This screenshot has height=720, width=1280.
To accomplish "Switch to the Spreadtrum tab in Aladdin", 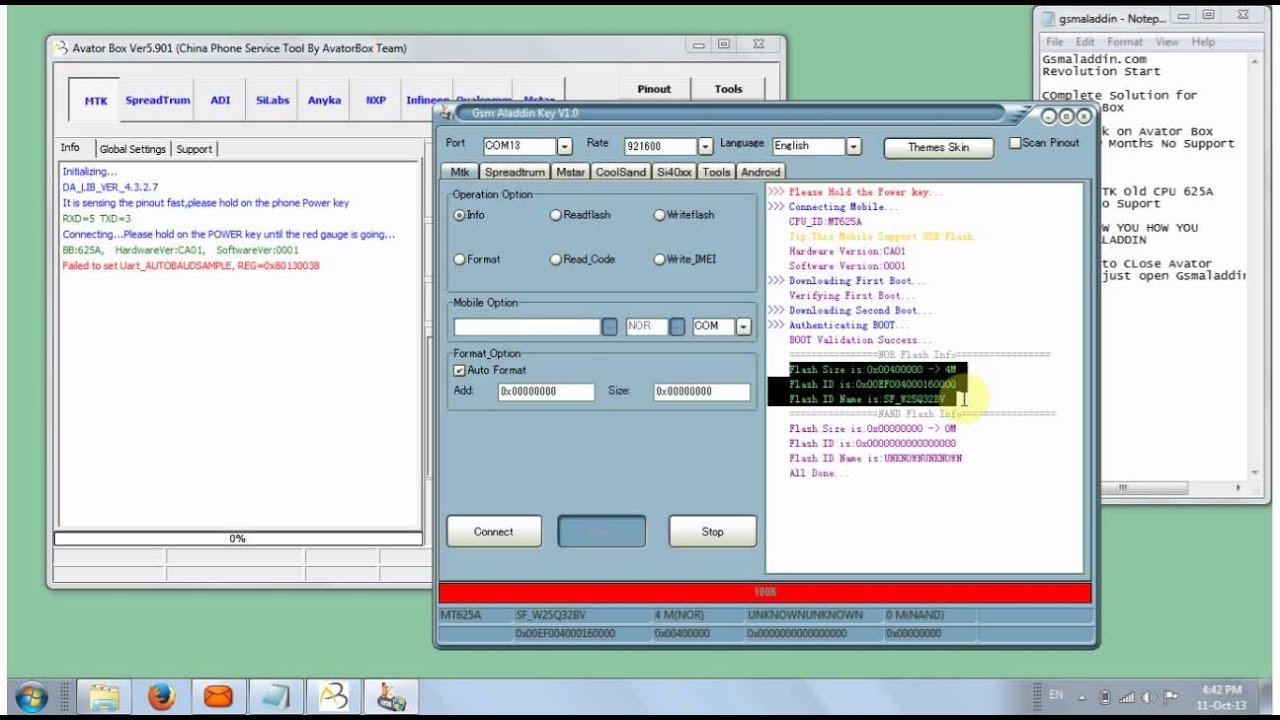I will (514, 172).
